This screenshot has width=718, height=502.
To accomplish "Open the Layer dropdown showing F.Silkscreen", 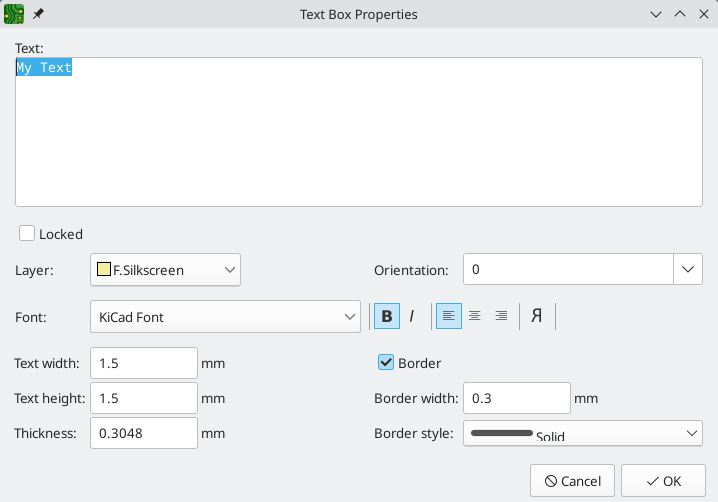I will coord(165,269).
